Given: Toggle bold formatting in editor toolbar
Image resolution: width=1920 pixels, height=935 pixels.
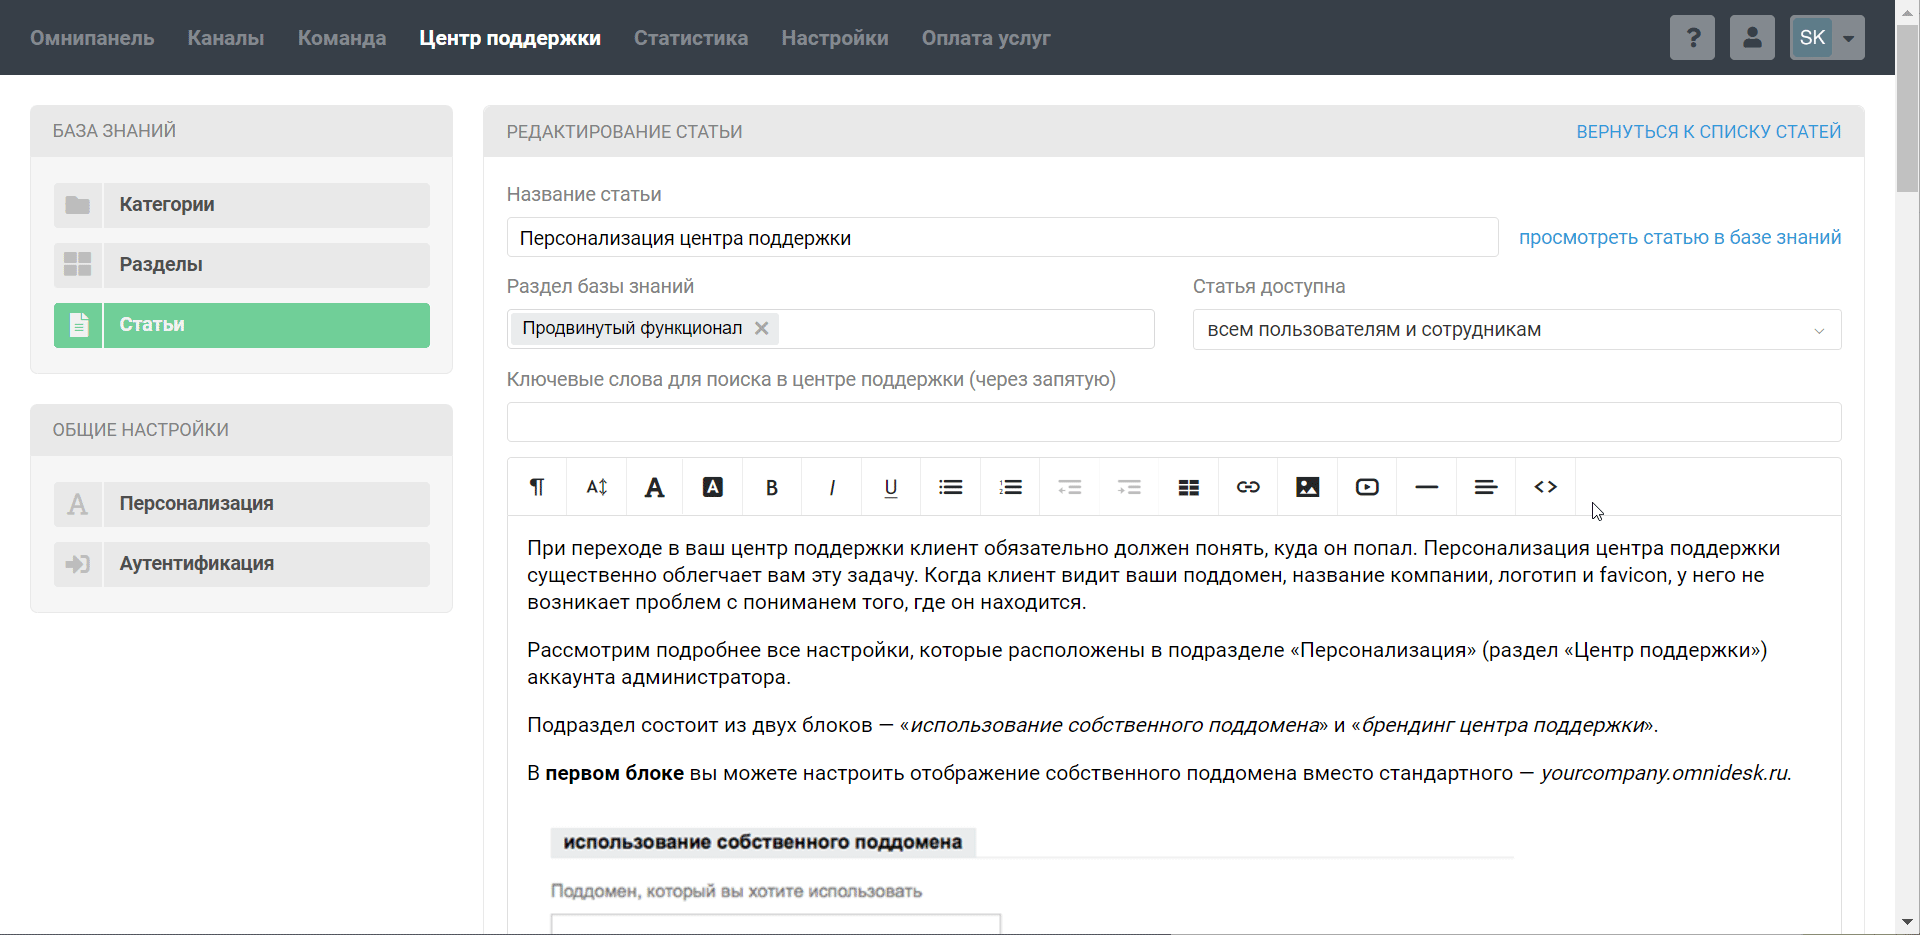Looking at the screenshot, I should tap(771, 487).
